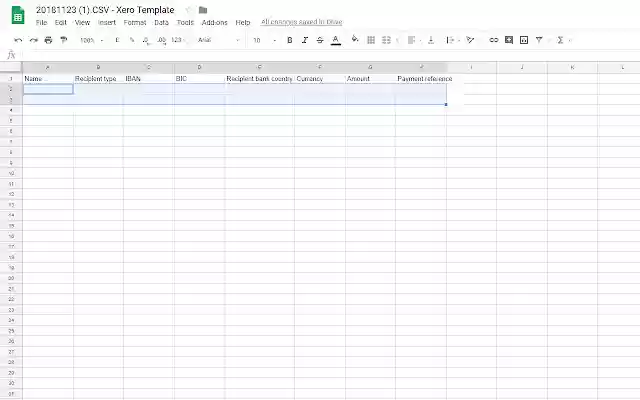The width and height of the screenshot is (640, 400).
Task: Click the Merge cells icon
Action: 386,40
